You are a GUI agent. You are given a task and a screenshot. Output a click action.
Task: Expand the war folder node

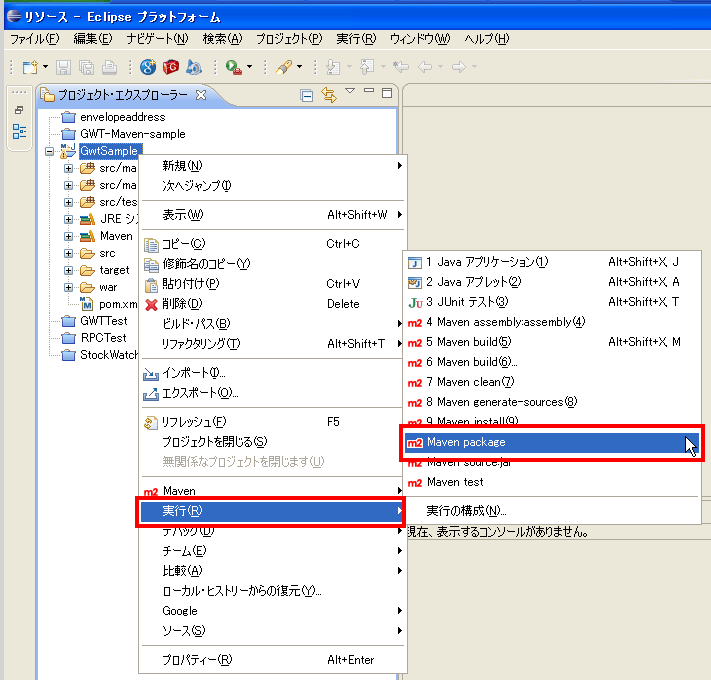(x=68, y=287)
